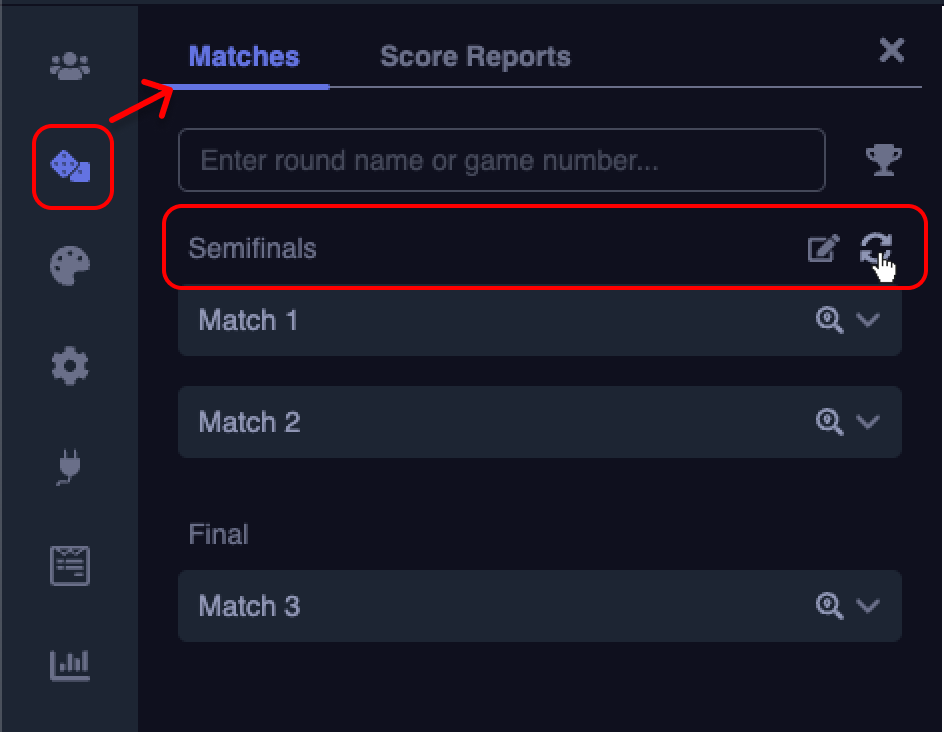Open the Settings gear in the sidebar
This screenshot has width=944, height=732.
pyautogui.click(x=68, y=366)
